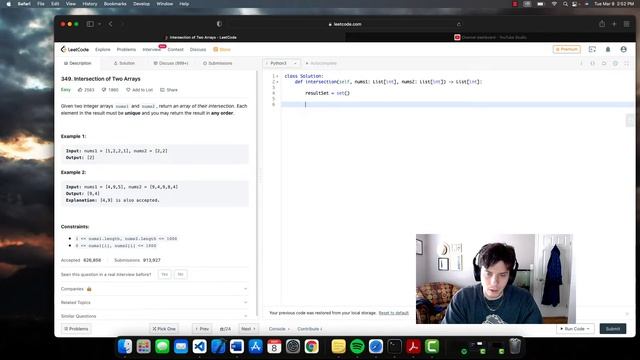Open the Bookmarks menu in macOS menu bar
This screenshot has height=360, width=640.
click(115, 4)
